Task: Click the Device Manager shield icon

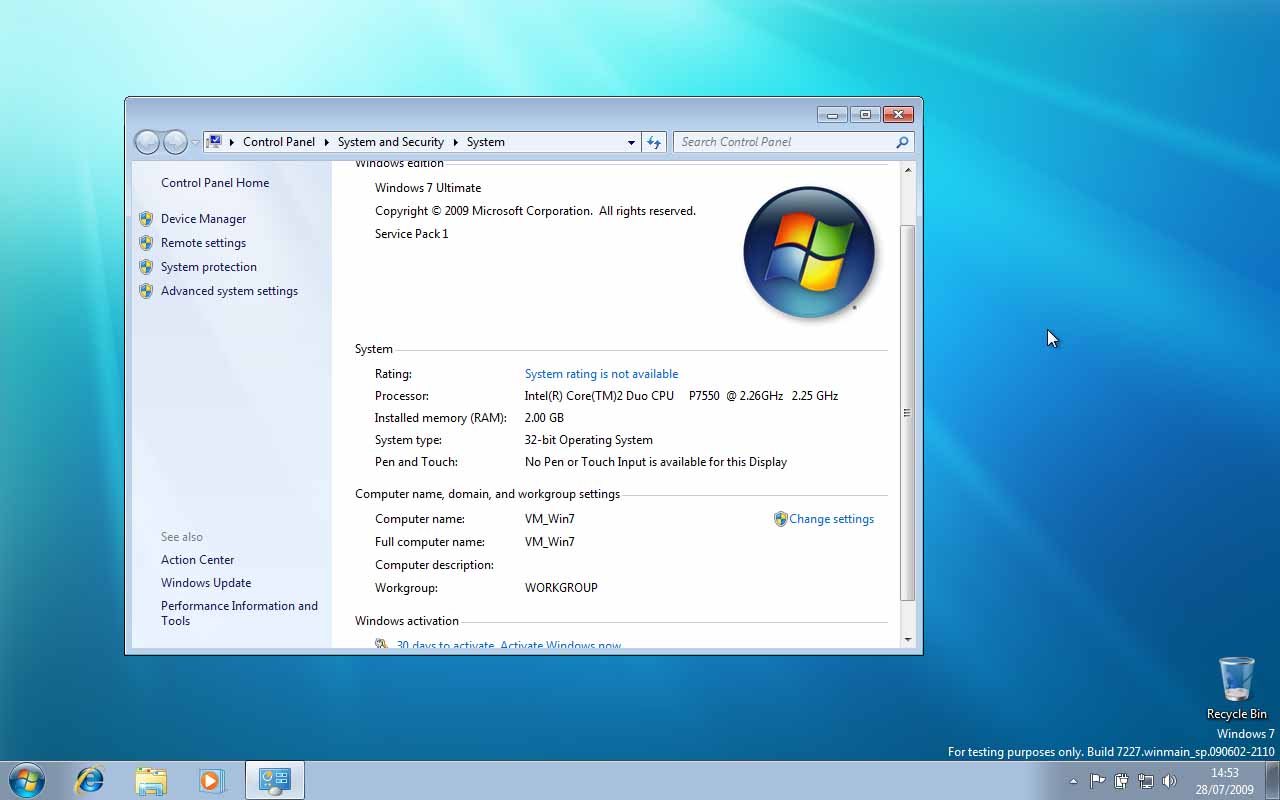Action: coord(146,219)
